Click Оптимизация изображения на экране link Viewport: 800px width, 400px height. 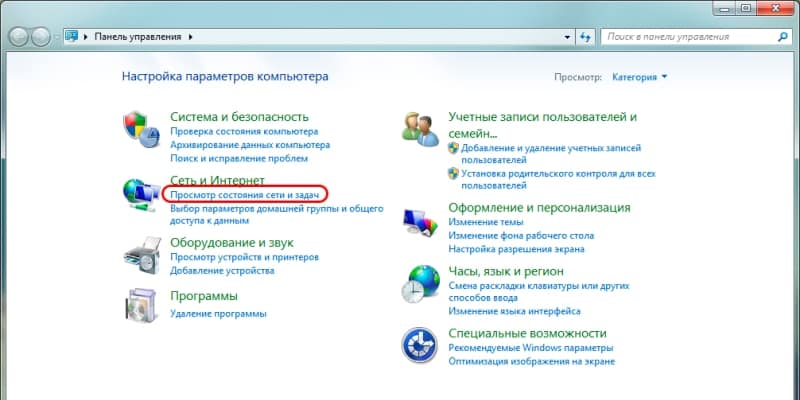point(532,361)
